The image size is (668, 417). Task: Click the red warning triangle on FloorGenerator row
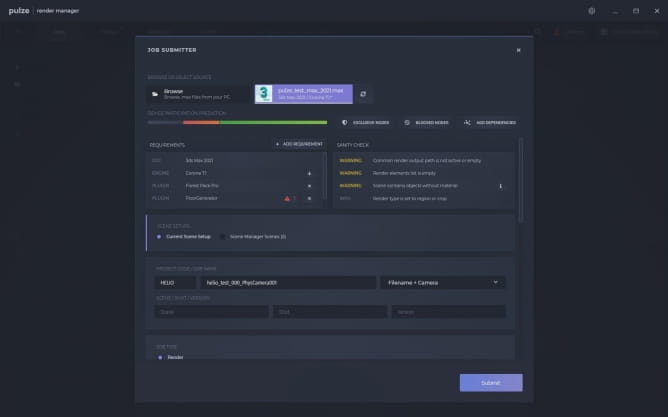point(287,198)
